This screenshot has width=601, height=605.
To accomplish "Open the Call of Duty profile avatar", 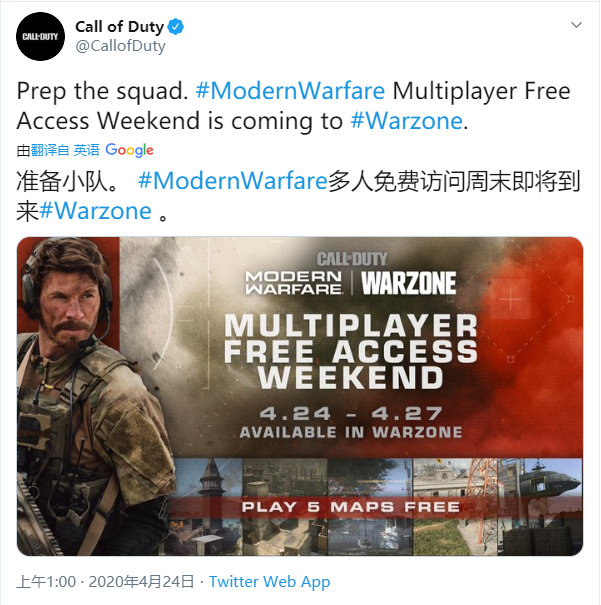I will (x=41, y=36).
